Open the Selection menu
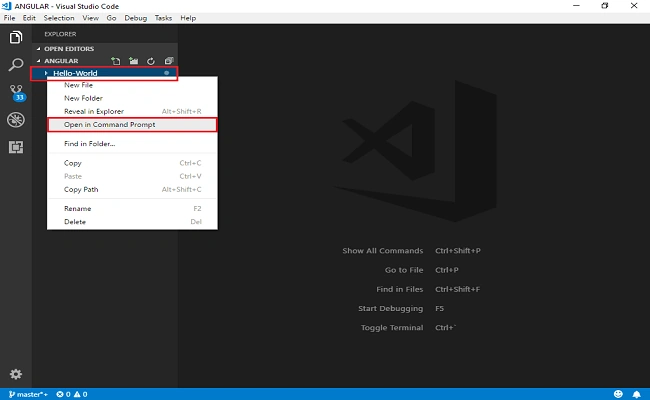650x400 pixels. [59, 18]
